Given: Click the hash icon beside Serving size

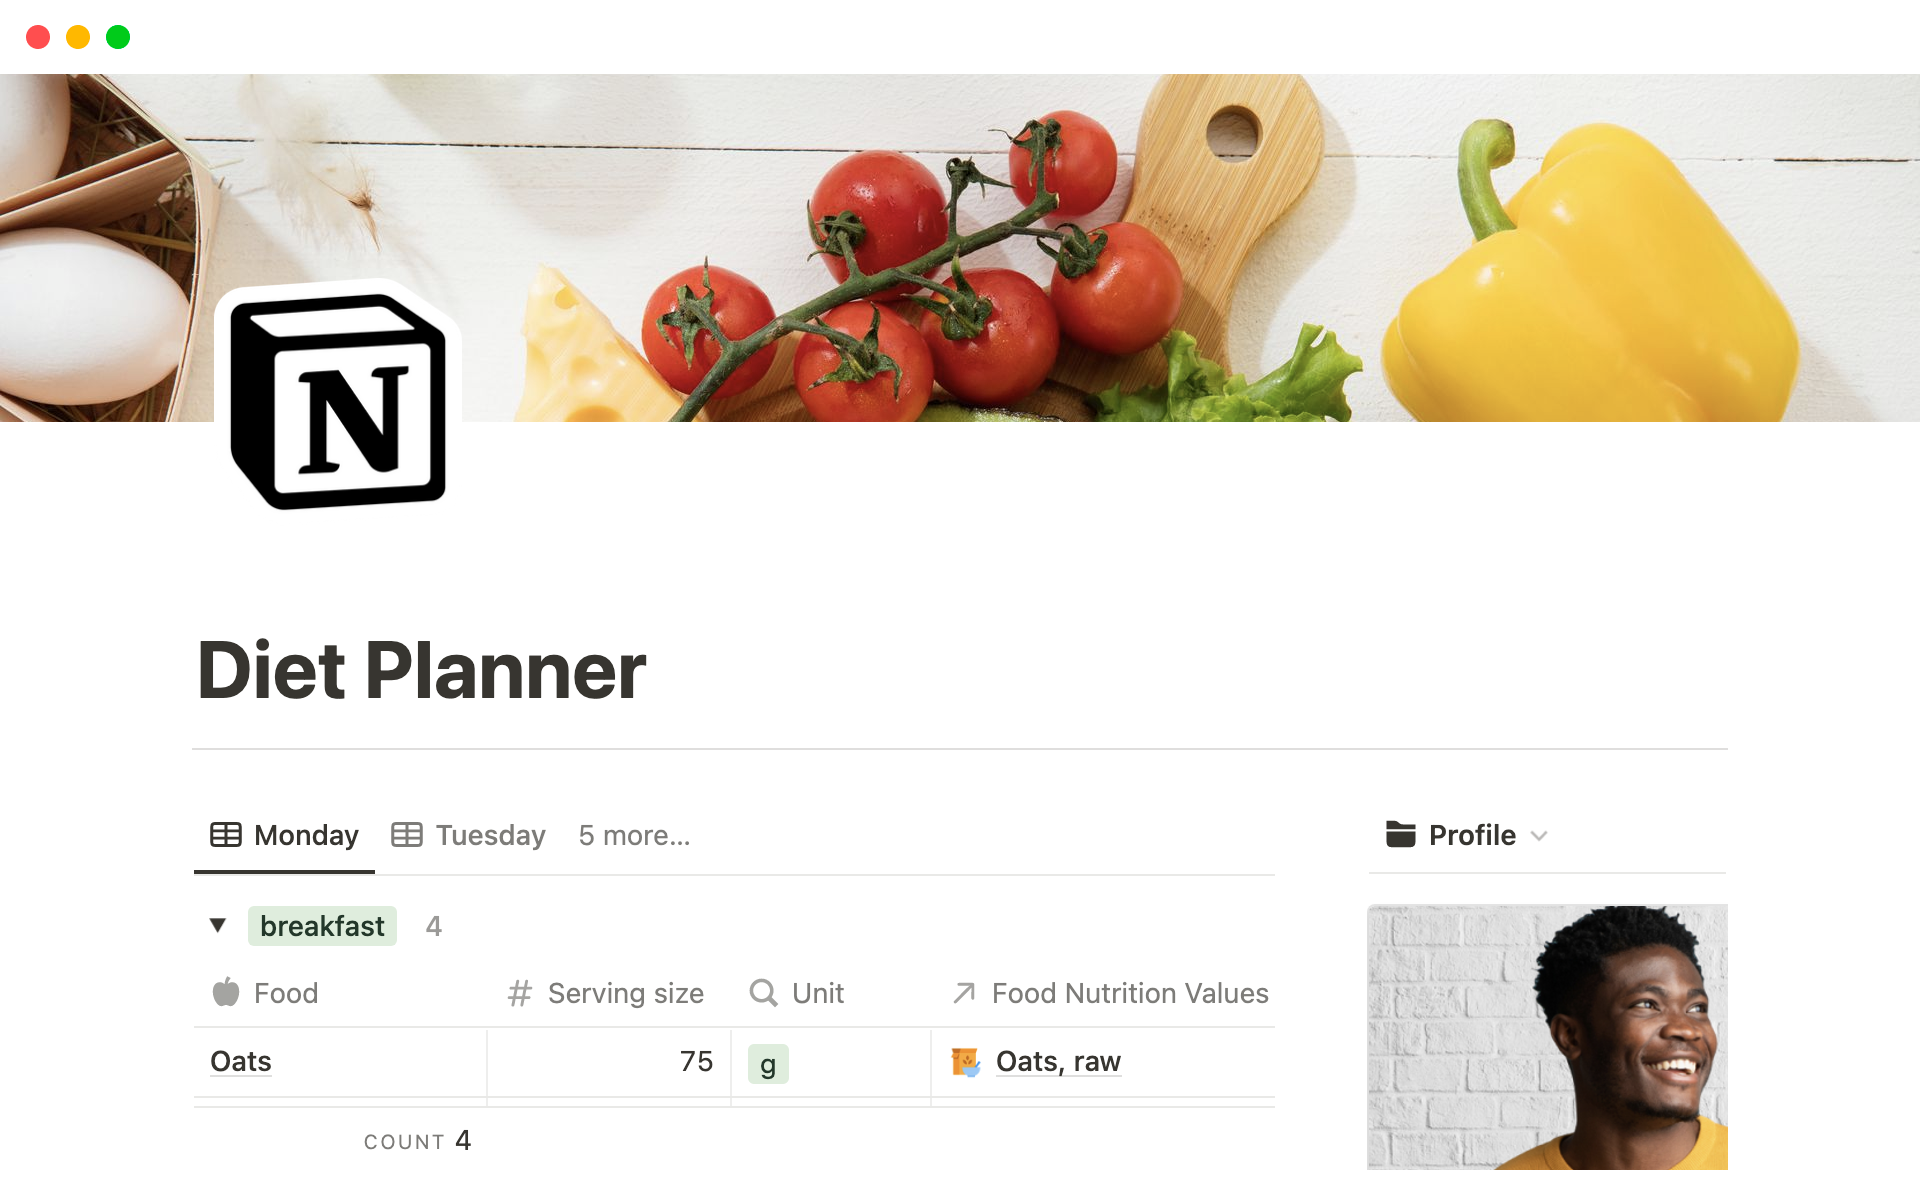Looking at the screenshot, I should (520, 993).
